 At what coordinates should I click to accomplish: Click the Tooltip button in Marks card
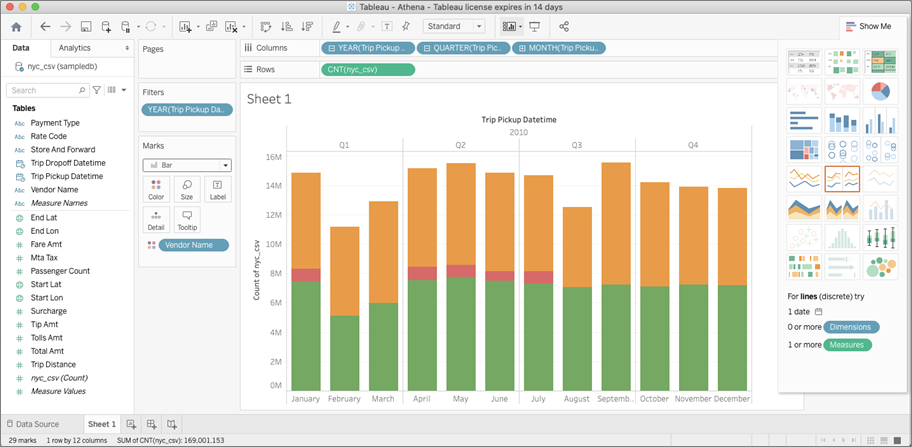tap(187, 220)
